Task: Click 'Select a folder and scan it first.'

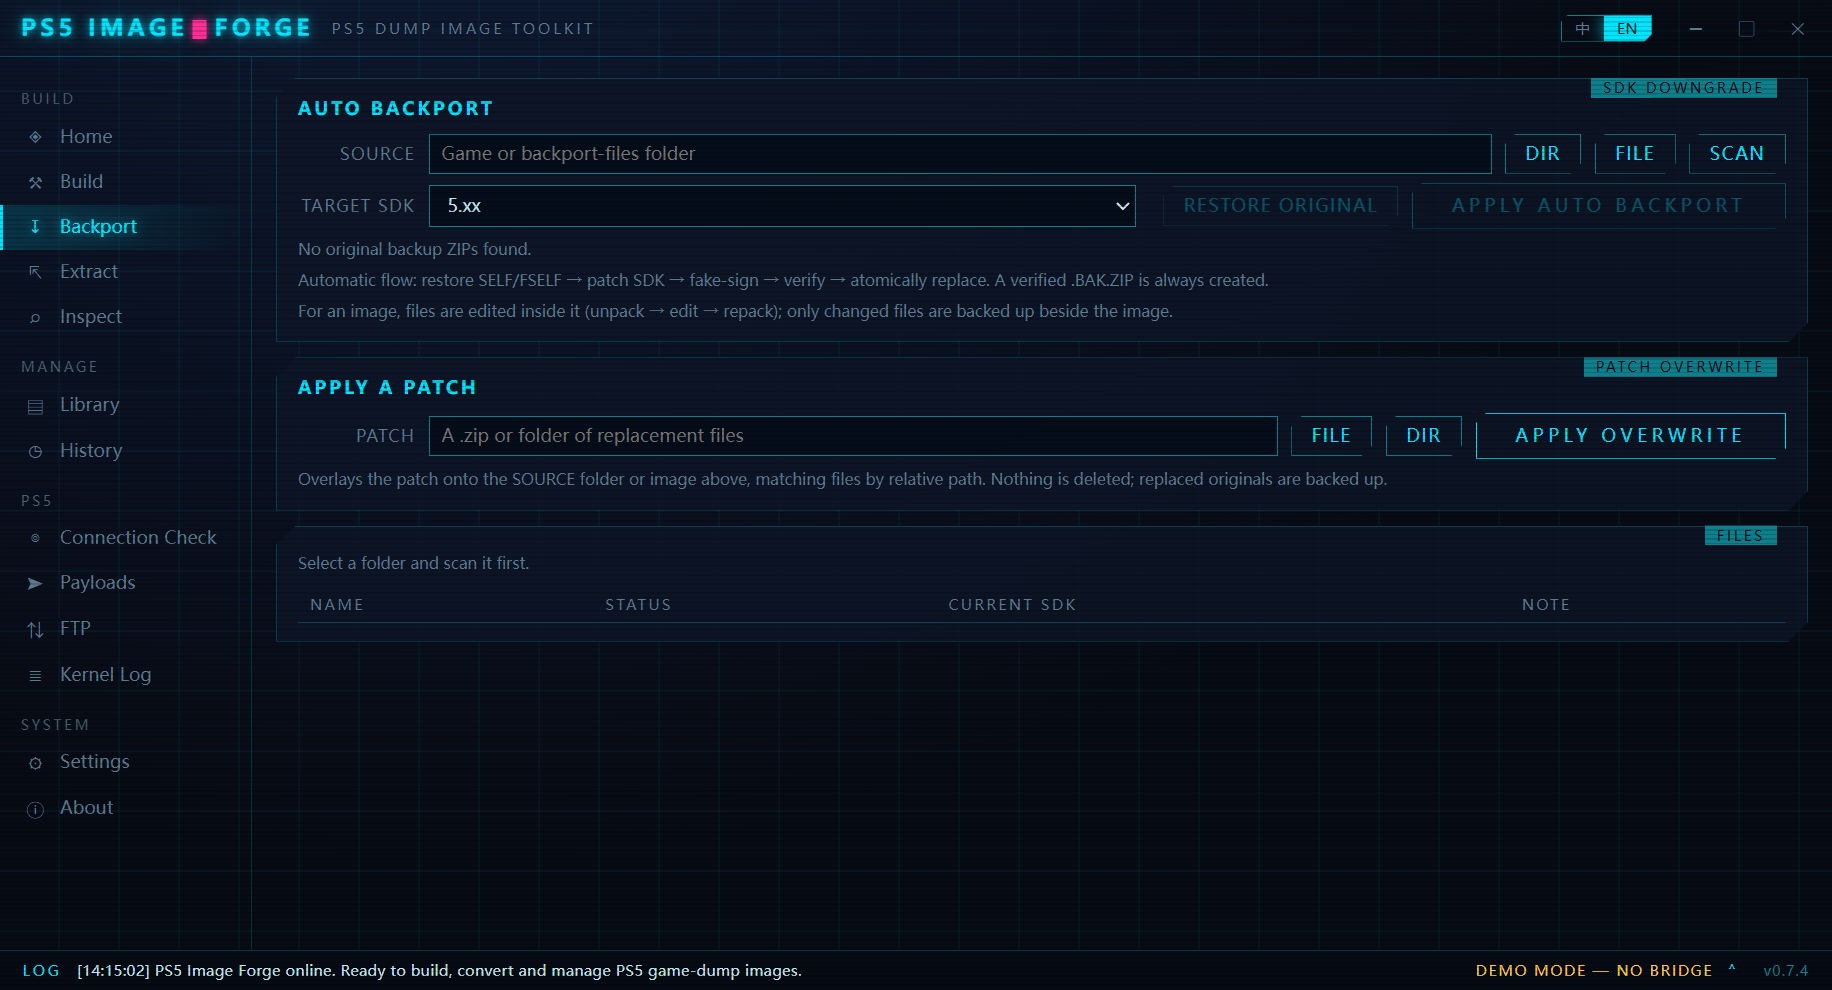Action: pos(414,563)
